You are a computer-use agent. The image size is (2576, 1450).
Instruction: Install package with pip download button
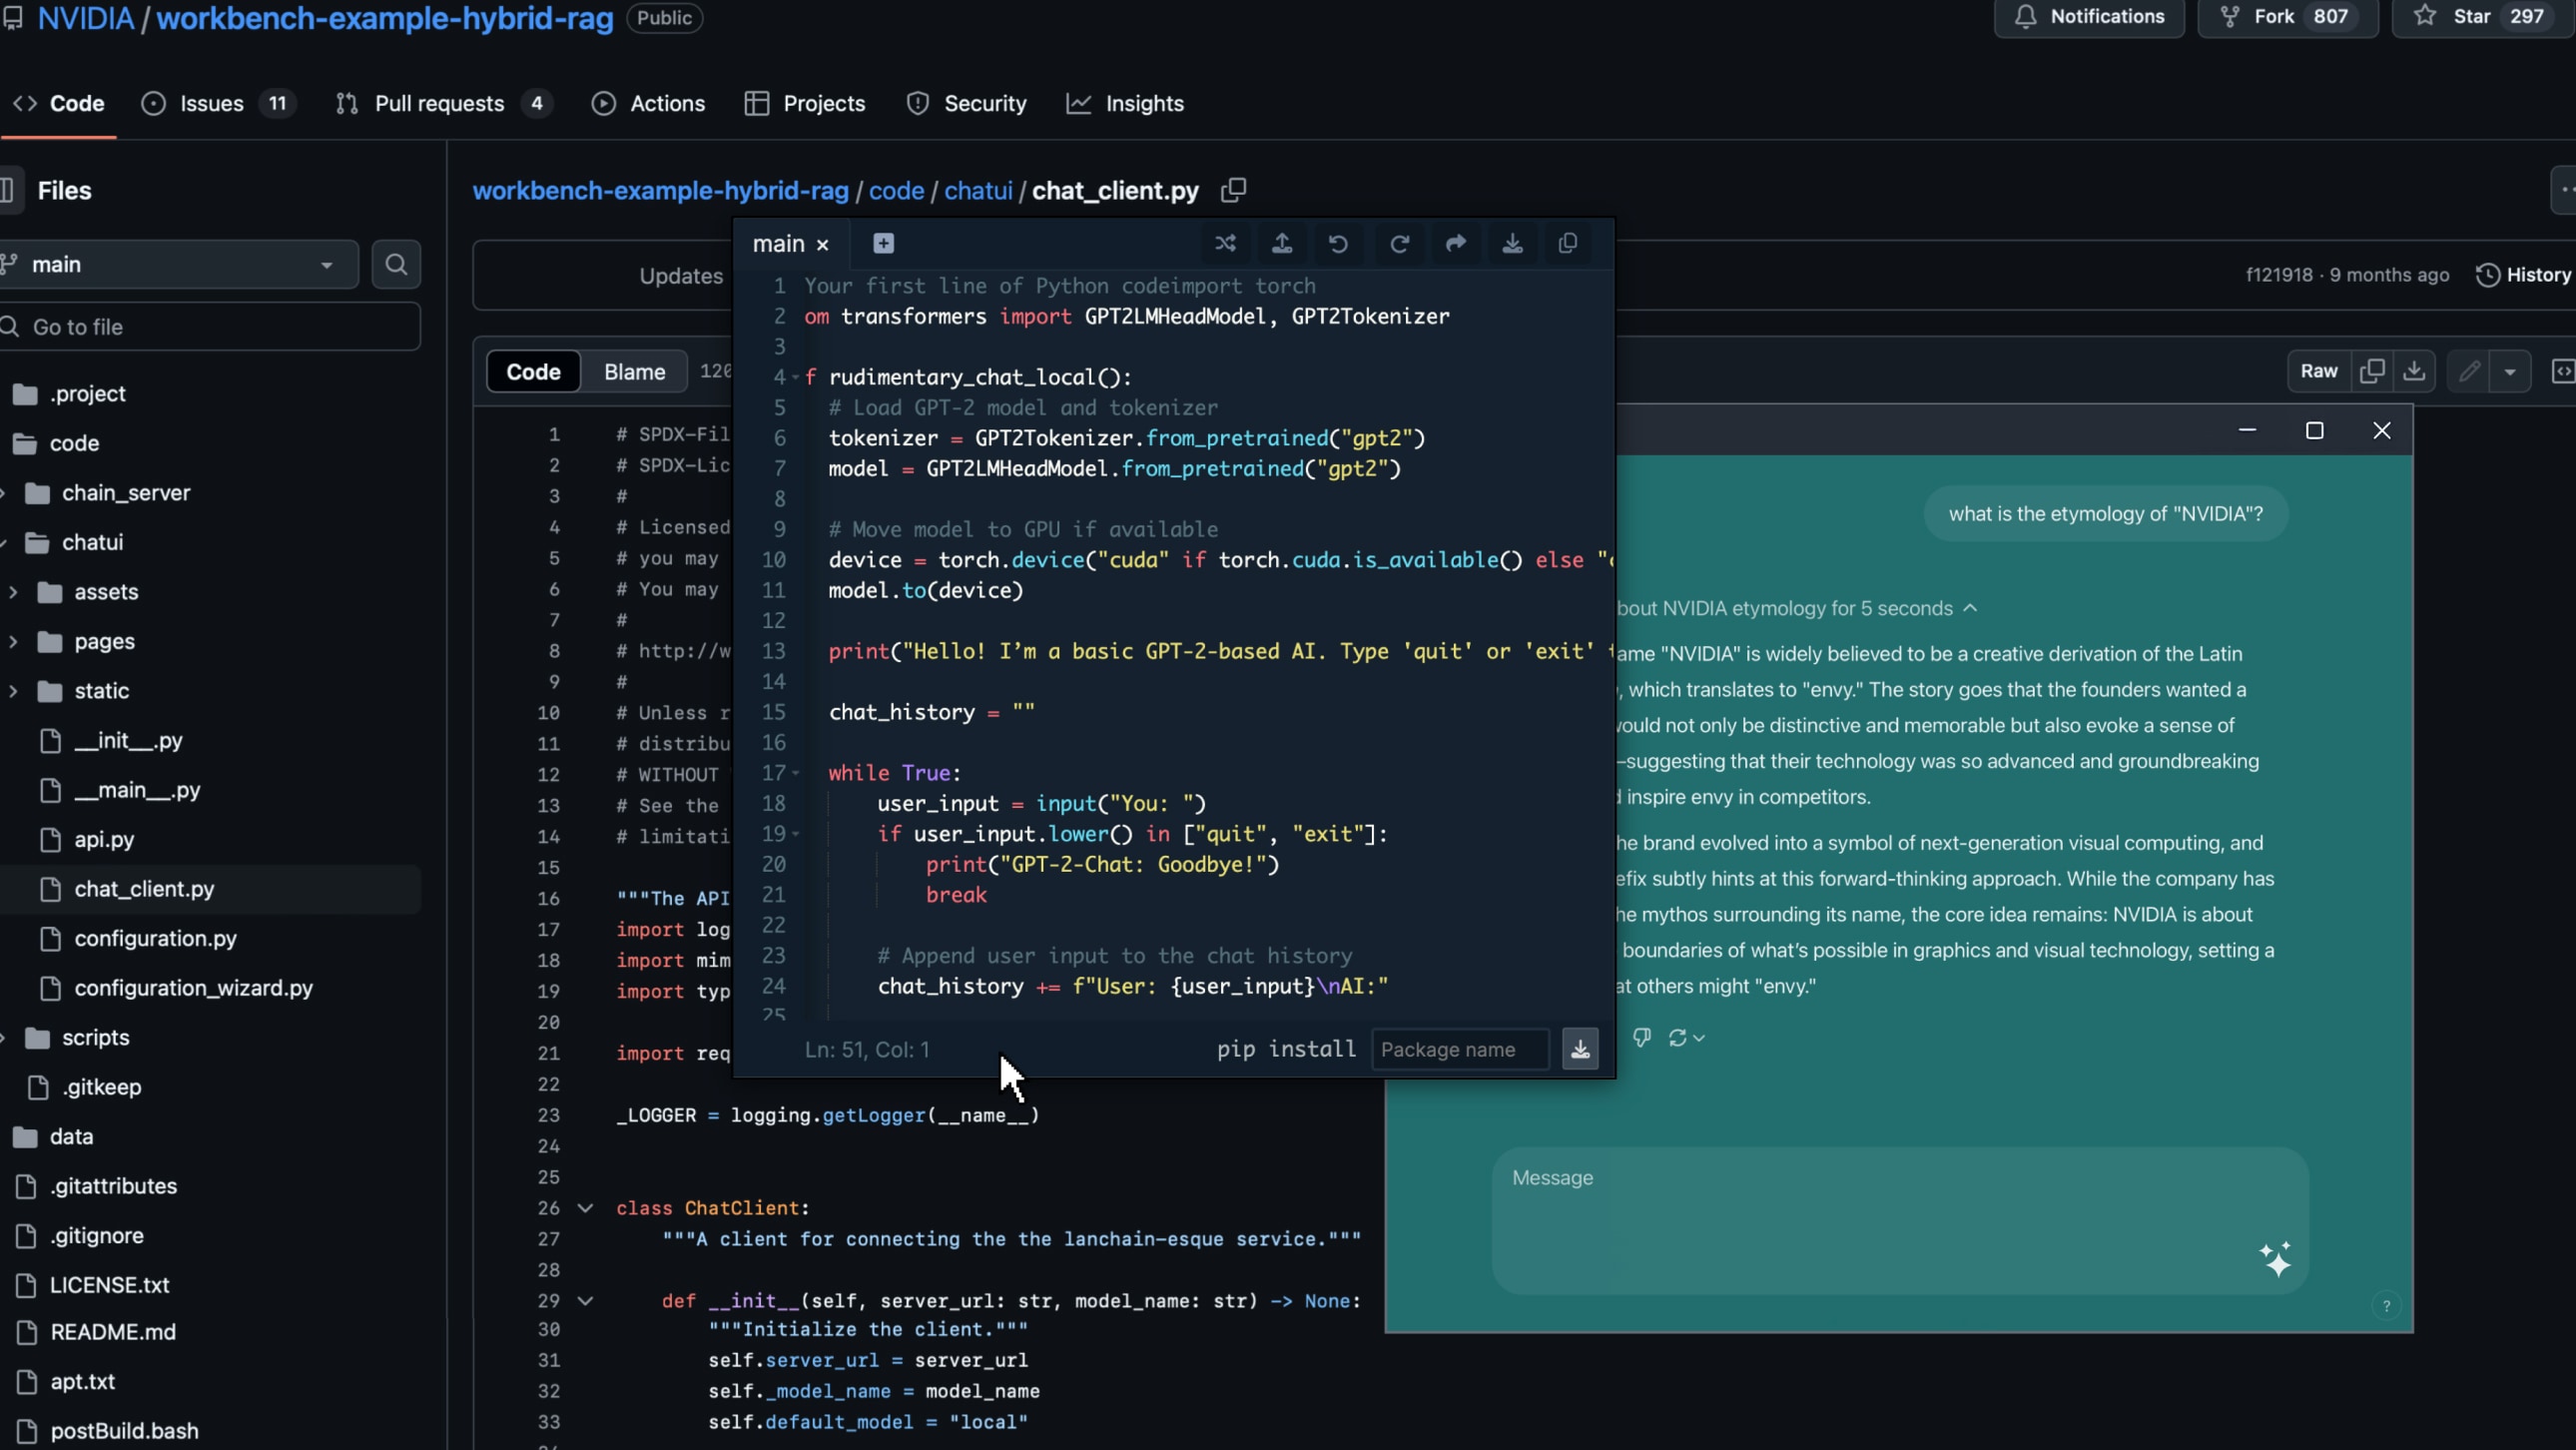(x=1580, y=1049)
